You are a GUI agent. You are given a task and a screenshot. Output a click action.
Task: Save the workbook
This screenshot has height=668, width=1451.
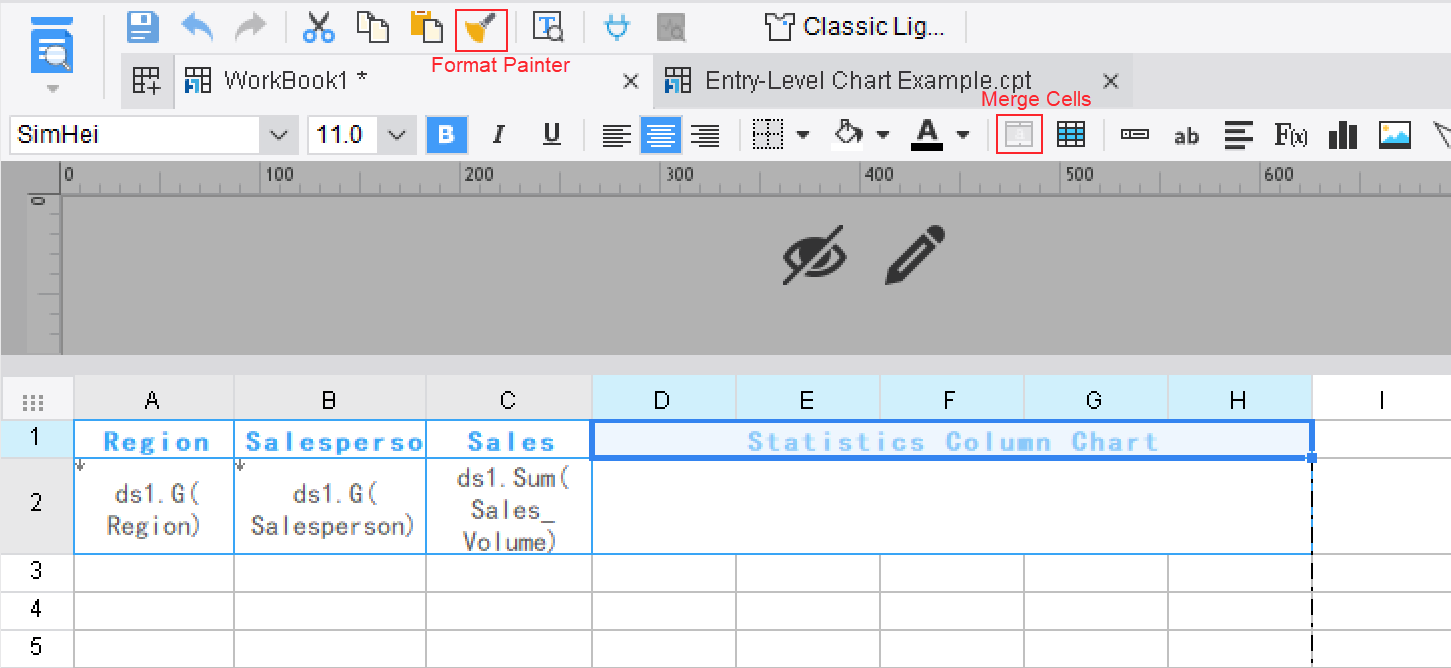click(x=141, y=27)
